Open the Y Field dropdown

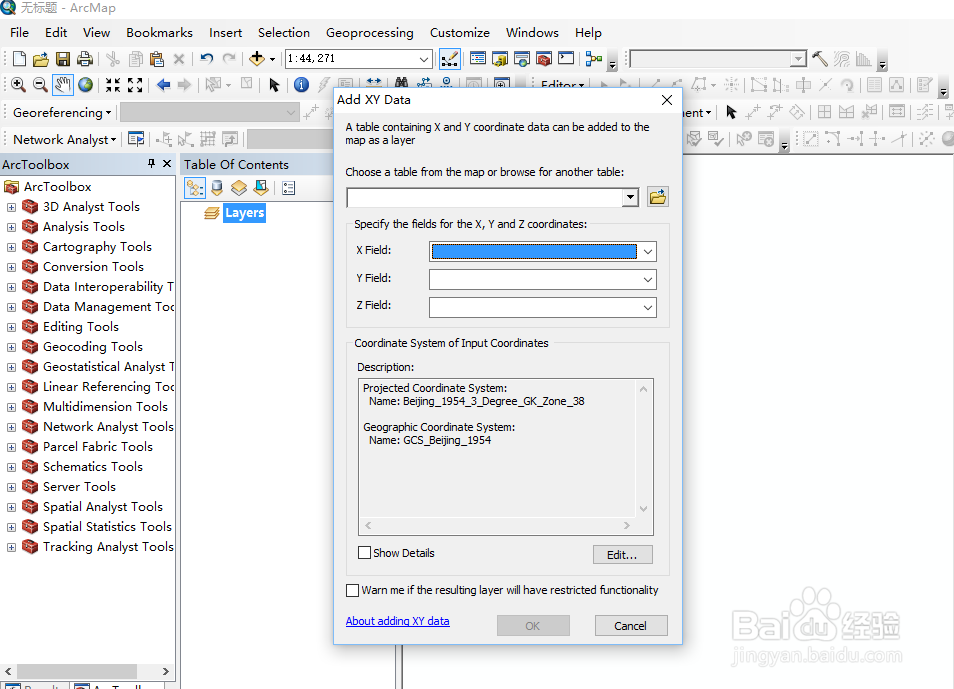pyautogui.click(x=648, y=279)
